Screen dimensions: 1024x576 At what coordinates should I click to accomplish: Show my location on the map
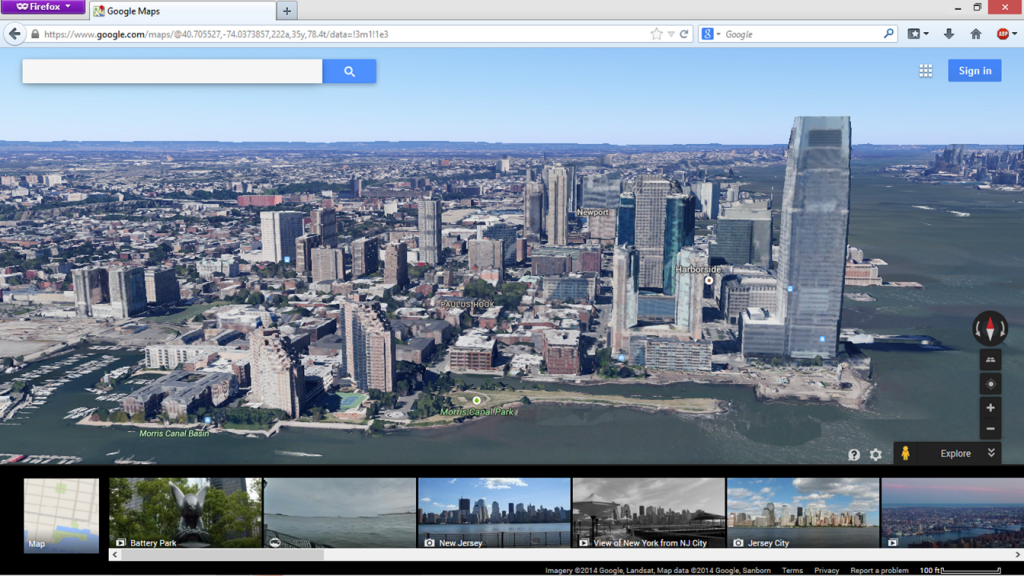(x=990, y=384)
